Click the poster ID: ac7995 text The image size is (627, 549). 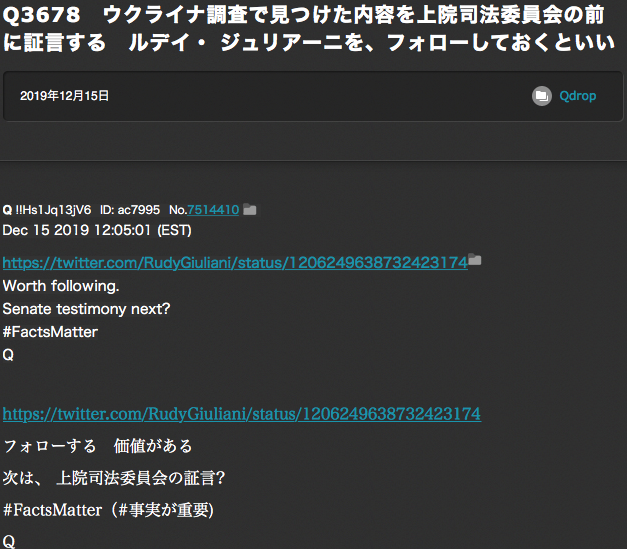click(130, 210)
